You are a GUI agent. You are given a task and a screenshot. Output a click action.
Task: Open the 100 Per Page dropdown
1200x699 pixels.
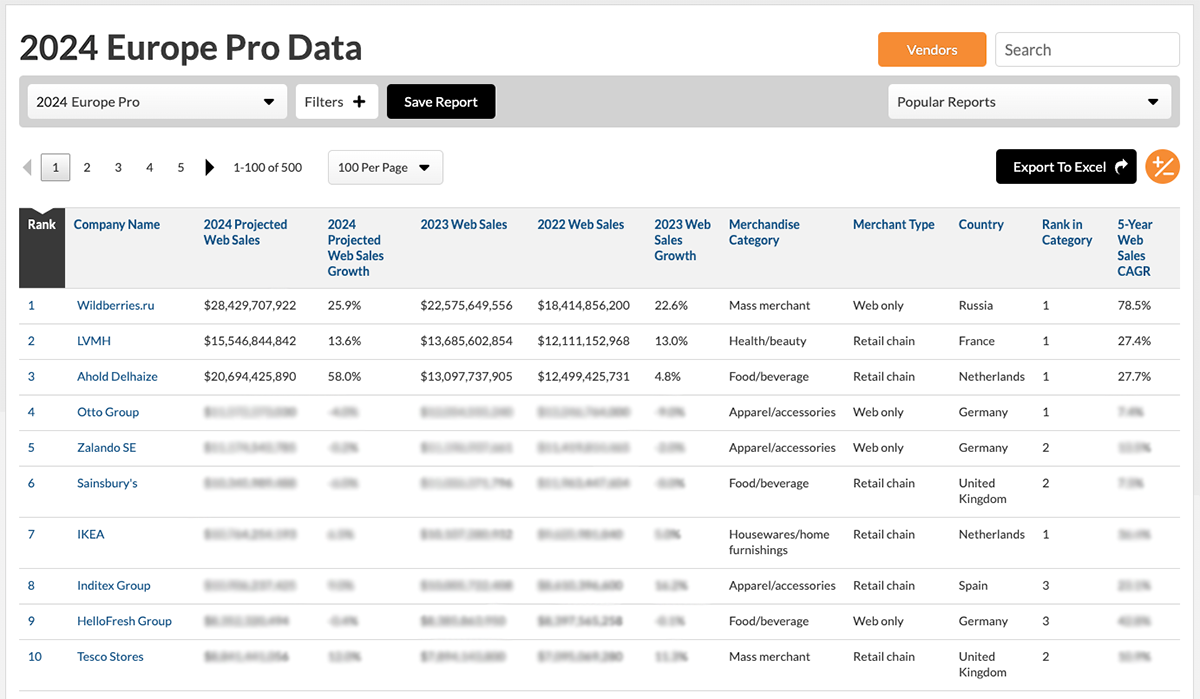[x=385, y=168]
